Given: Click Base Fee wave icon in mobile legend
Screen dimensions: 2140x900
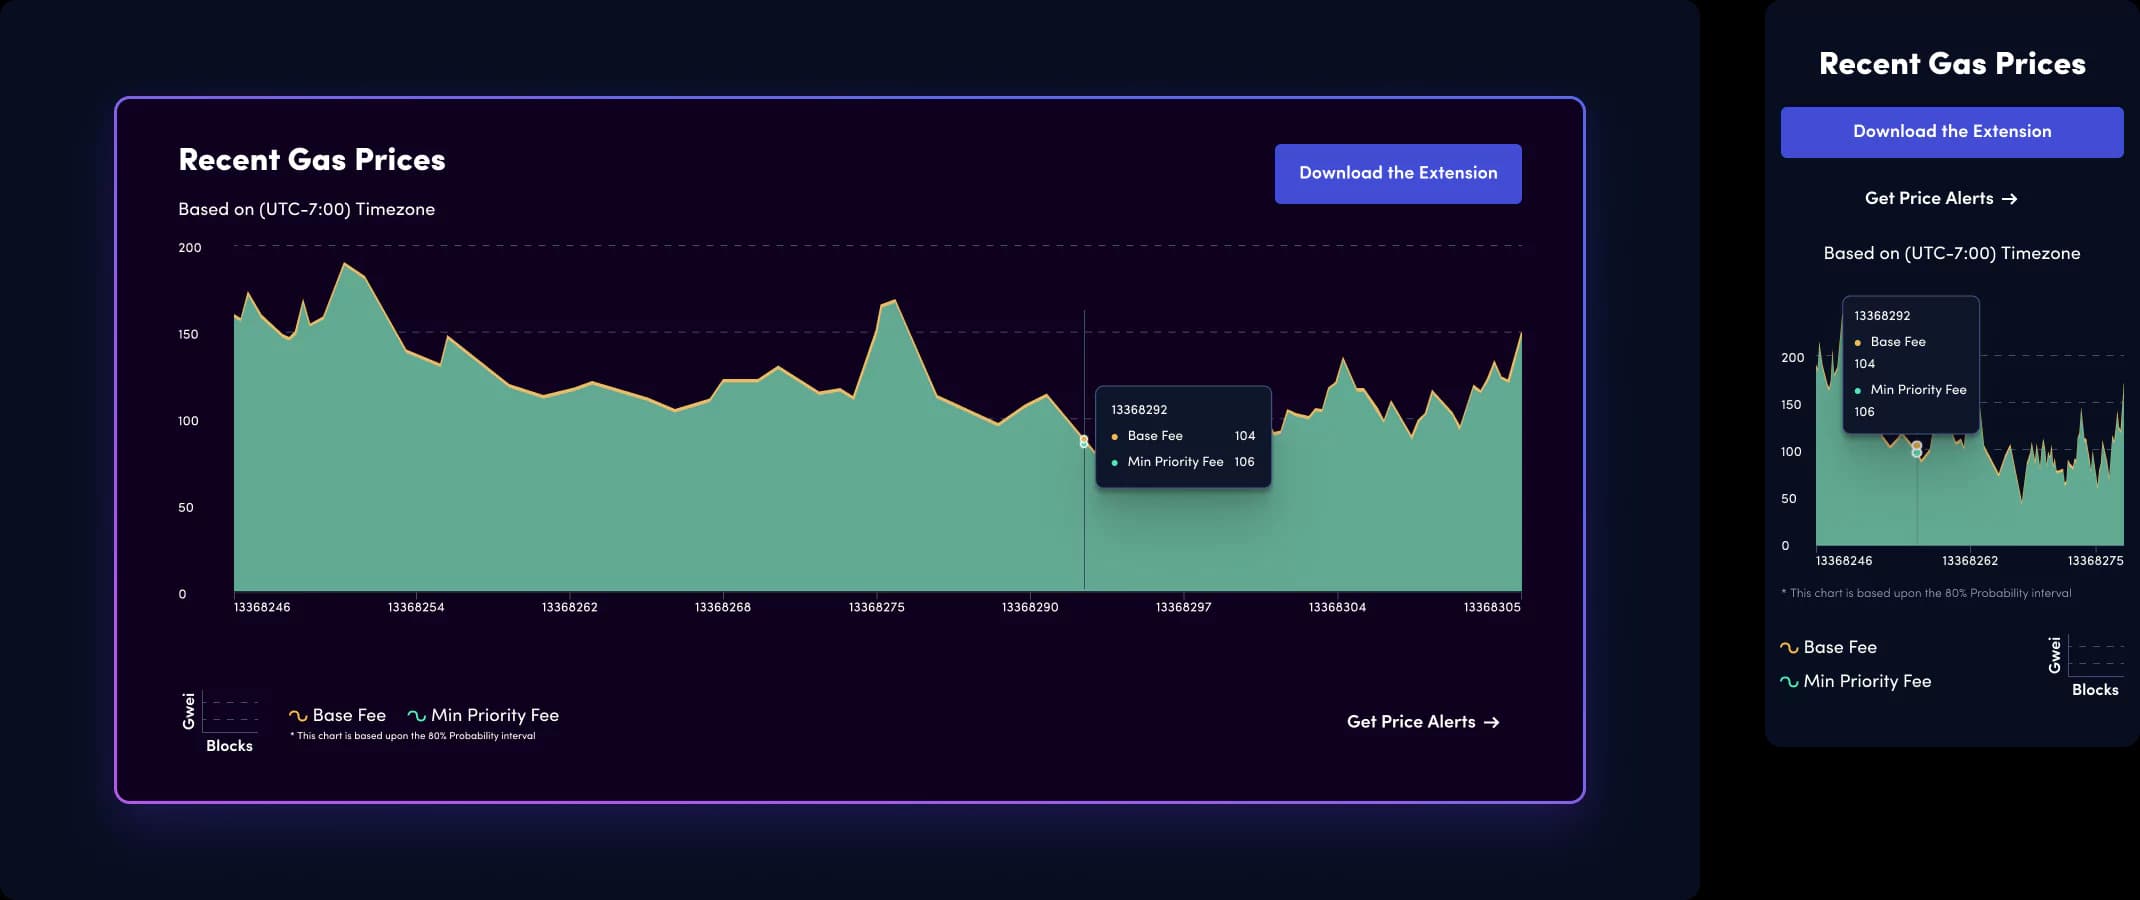Looking at the screenshot, I should click(1789, 648).
